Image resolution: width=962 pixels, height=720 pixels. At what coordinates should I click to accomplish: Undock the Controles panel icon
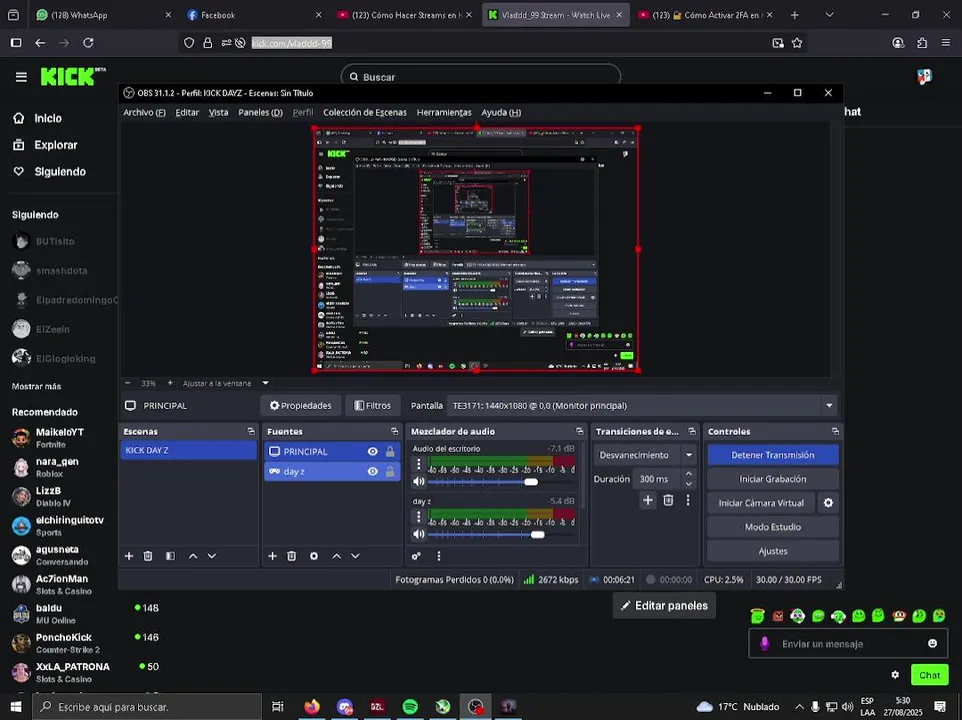[x=835, y=431]
